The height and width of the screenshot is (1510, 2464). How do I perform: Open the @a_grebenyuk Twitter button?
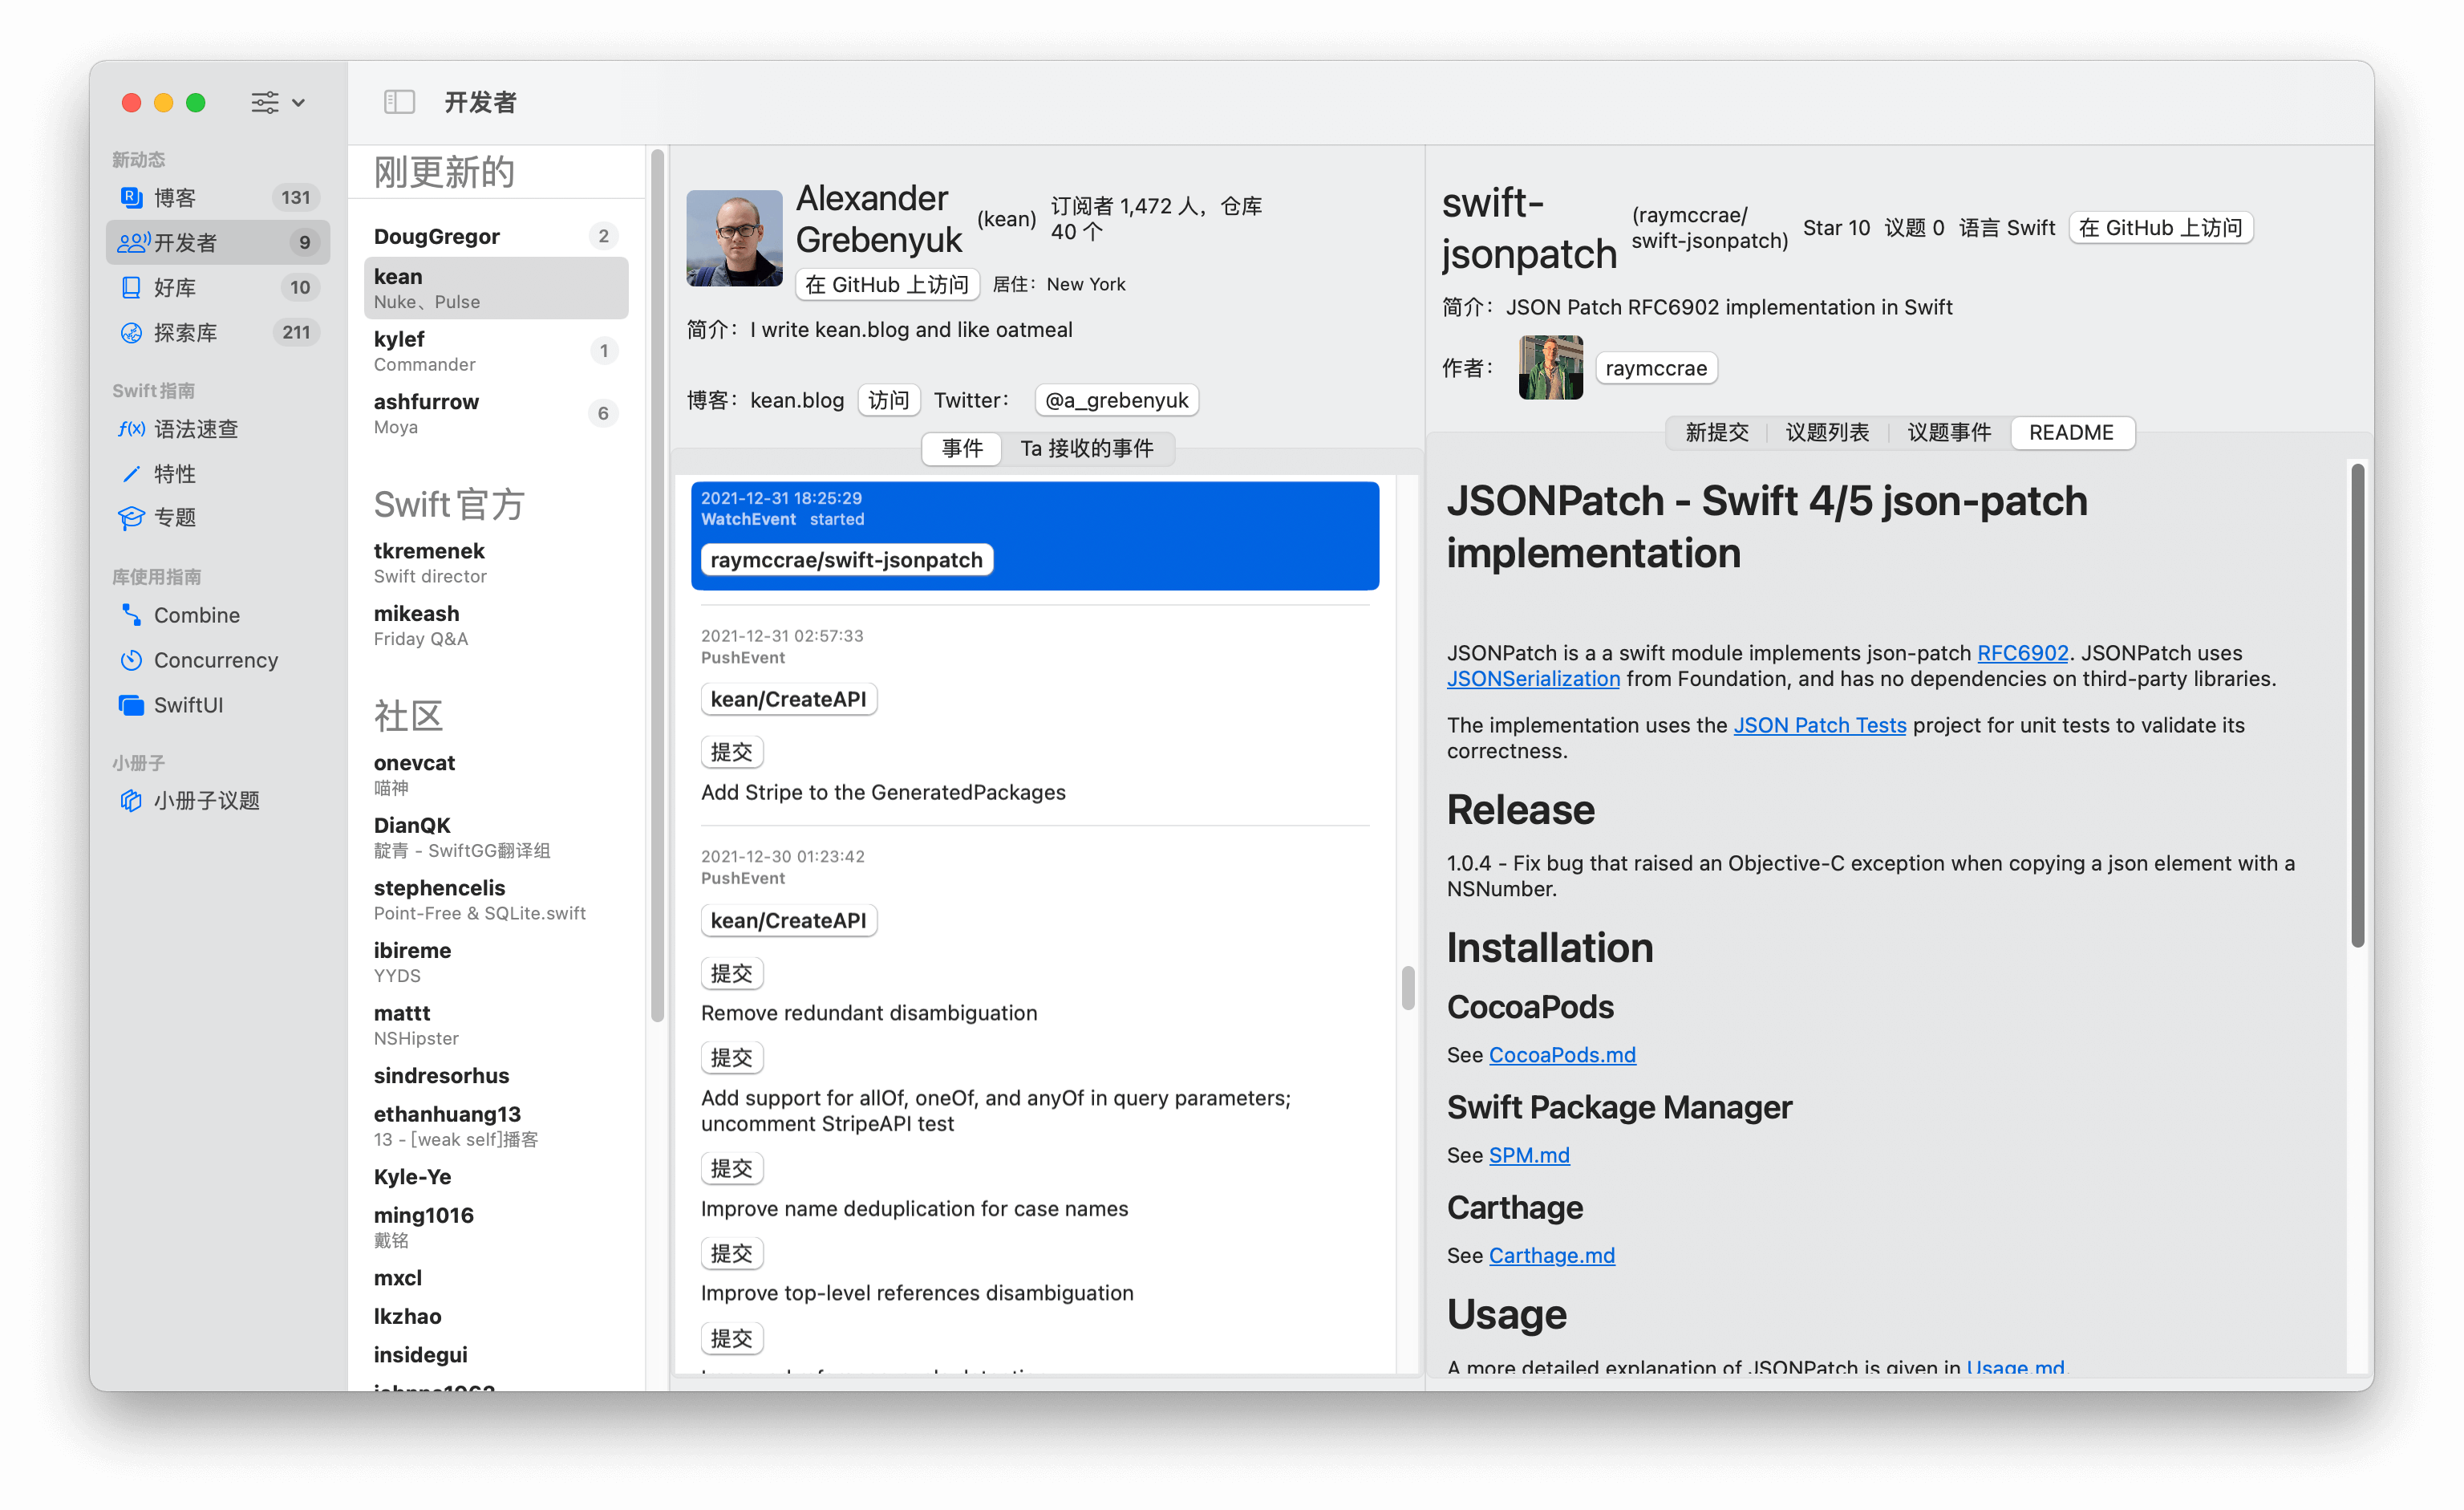(x=1116, y=400)
